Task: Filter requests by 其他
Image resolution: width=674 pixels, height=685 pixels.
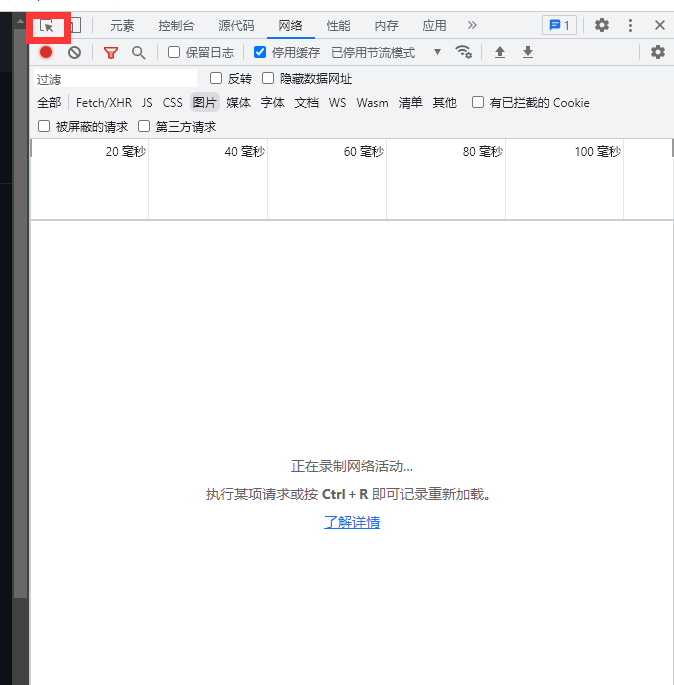Action: 445,103
